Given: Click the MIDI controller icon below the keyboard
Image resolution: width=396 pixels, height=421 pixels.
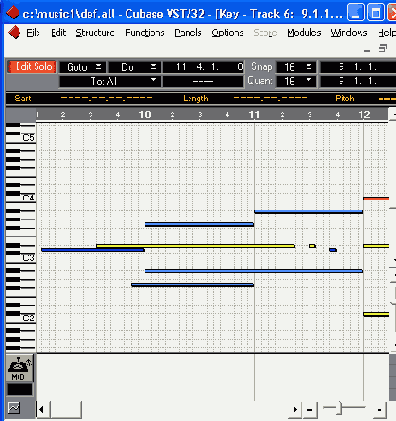Looking at the screenshot, I should click(x=20, y=368).
